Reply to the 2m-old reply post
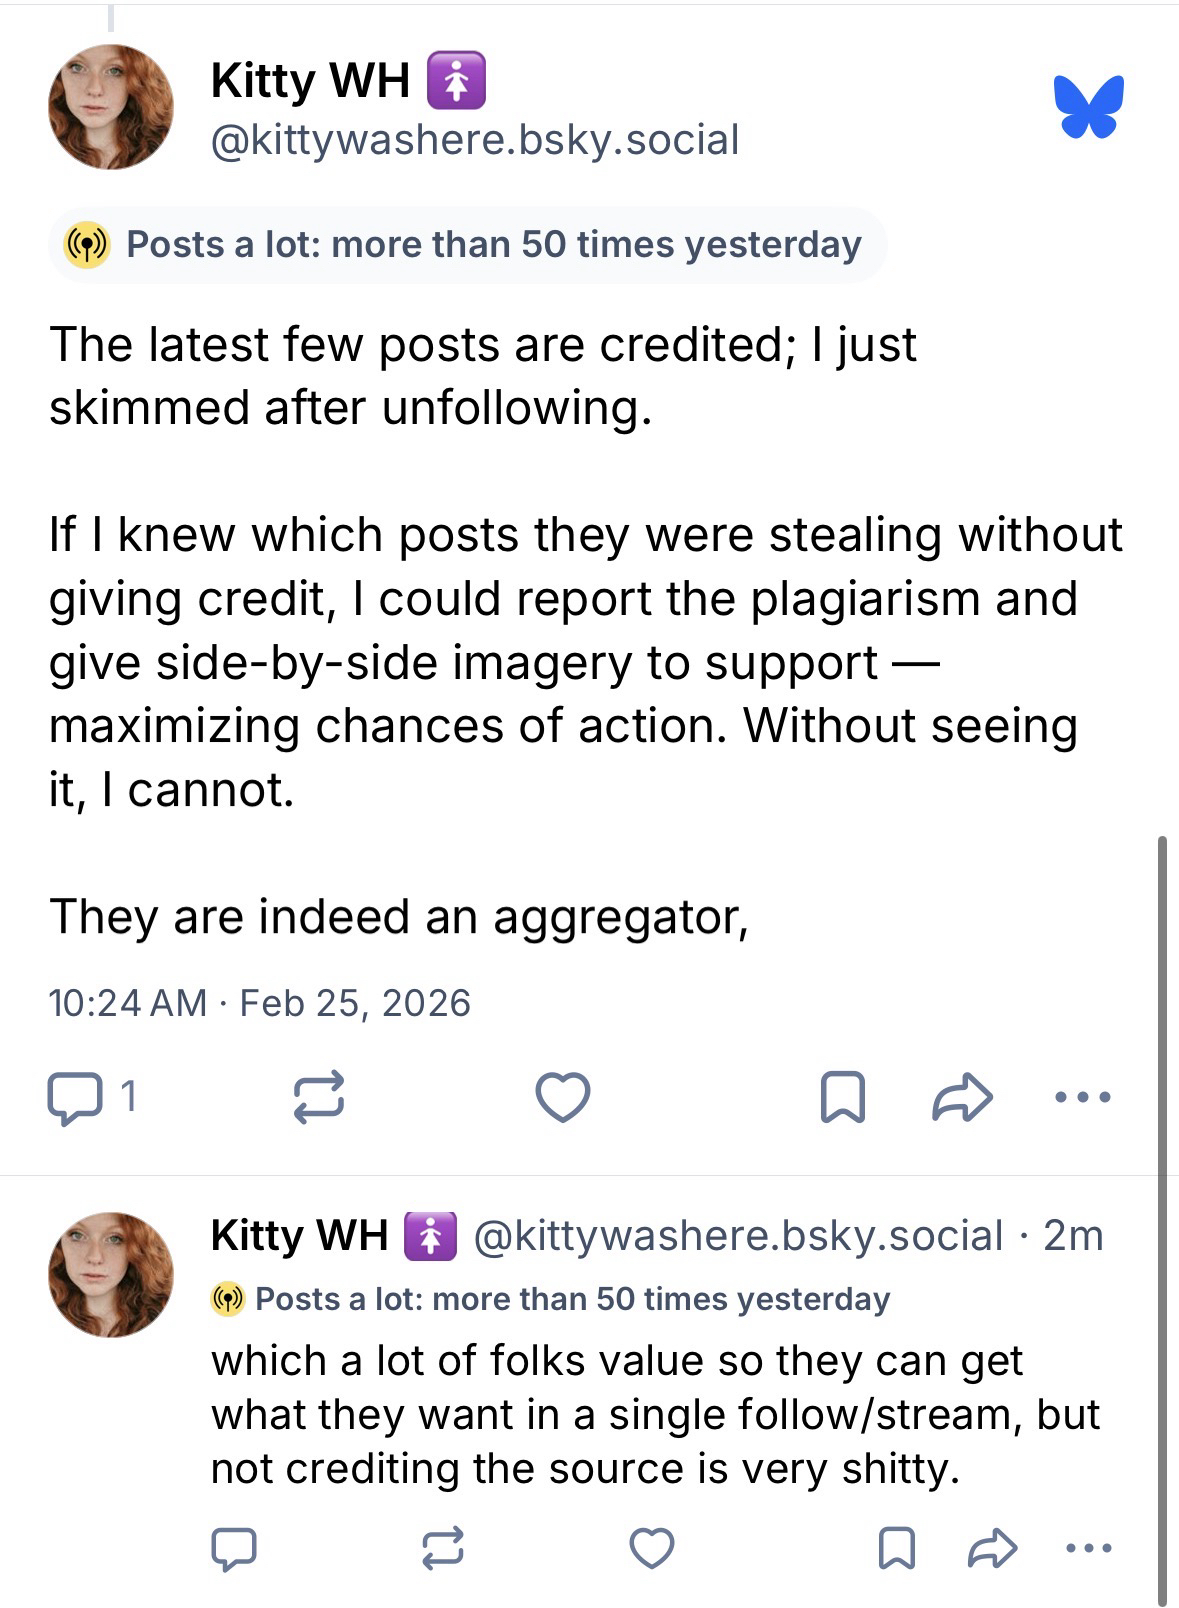This screenshot has width=1179, height=1608. (x=234, y=1549)
